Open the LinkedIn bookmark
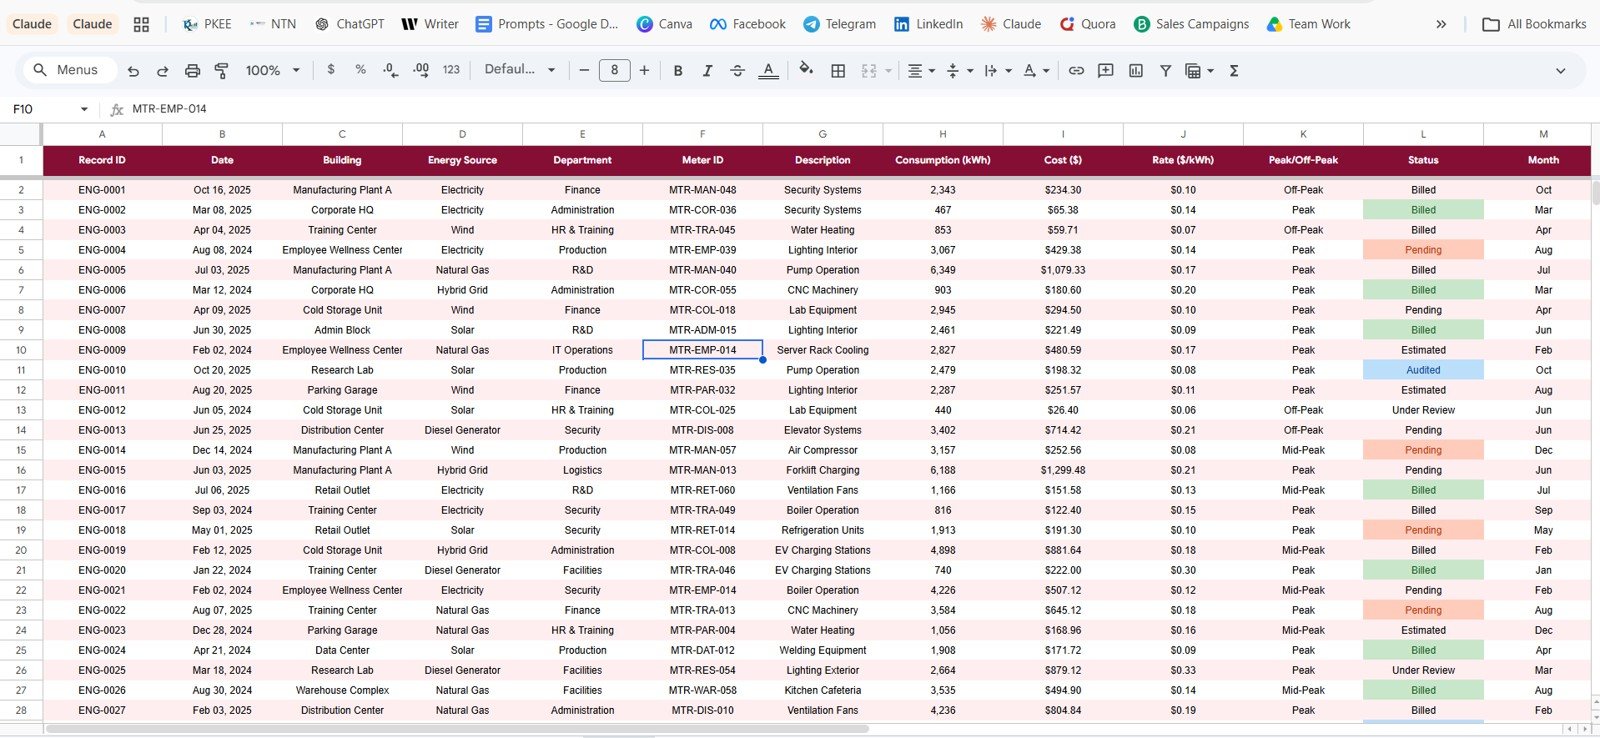The height and width of the screenshot is (738, 1600). pos(929,24)
